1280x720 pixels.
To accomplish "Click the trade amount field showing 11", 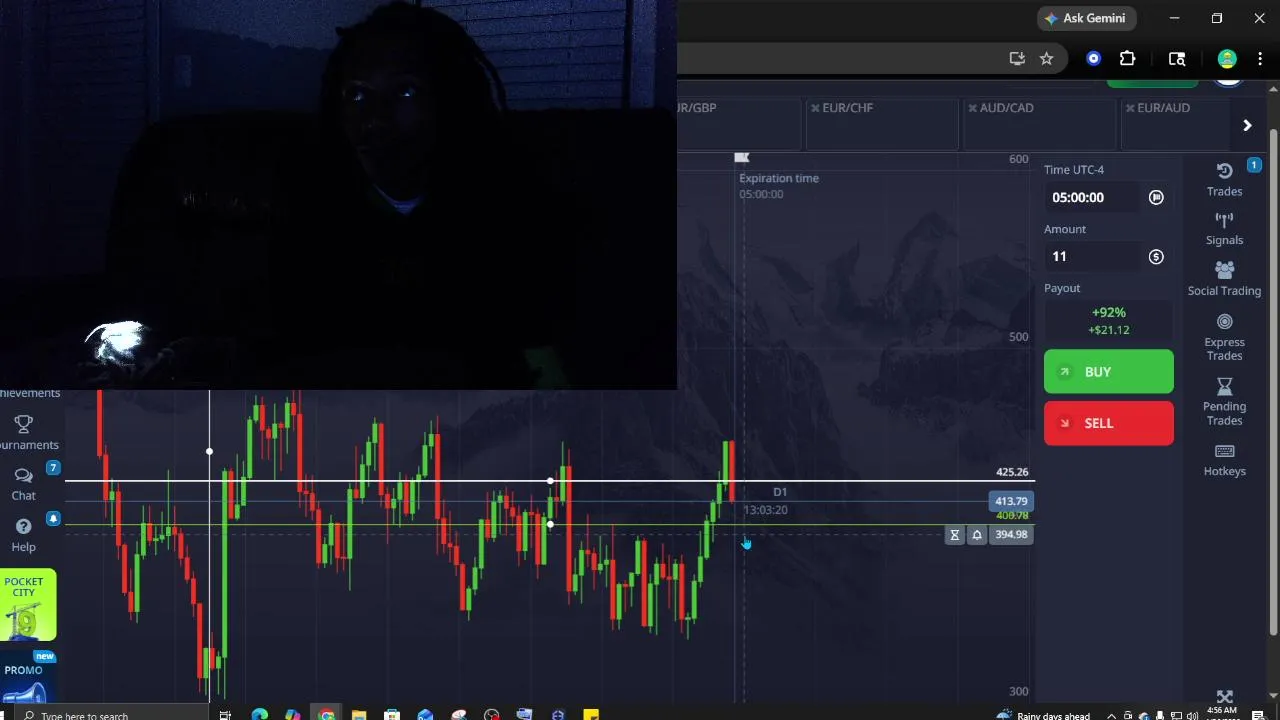I will [x=1092, y=257].
